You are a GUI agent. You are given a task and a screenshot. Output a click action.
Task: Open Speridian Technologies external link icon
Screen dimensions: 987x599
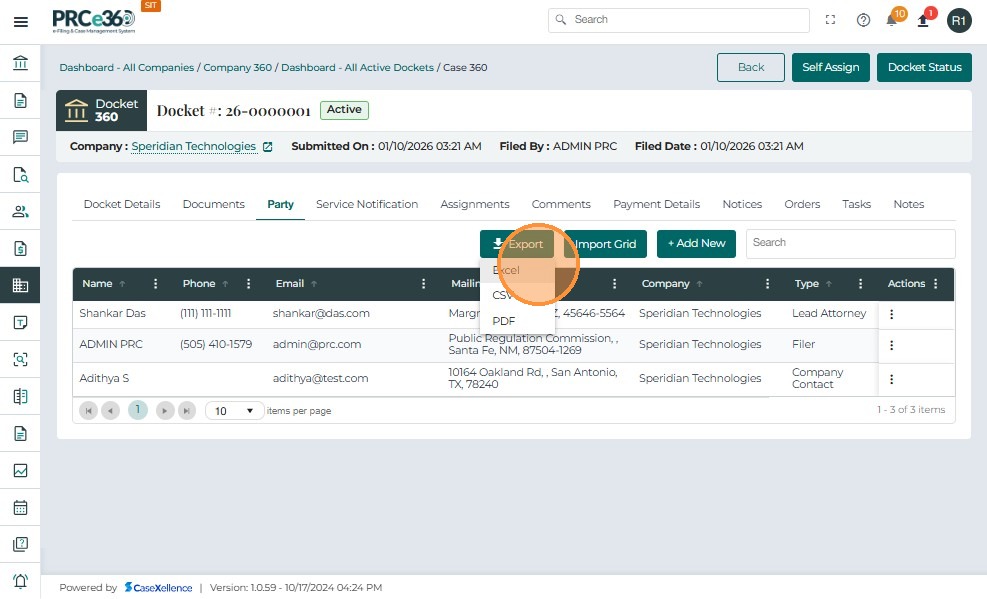click(x=268, y=147)
